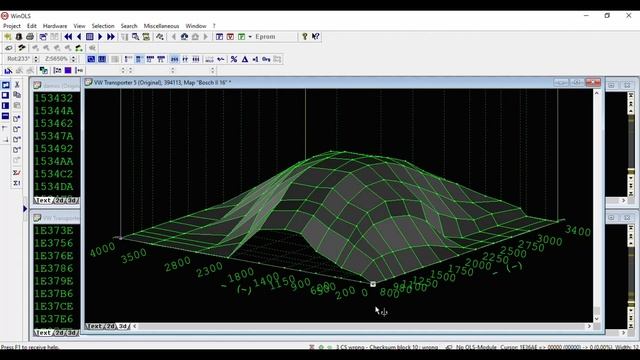Open the red-framed window icon before Eprom
The image size is (640, 360).
point(230,37)
